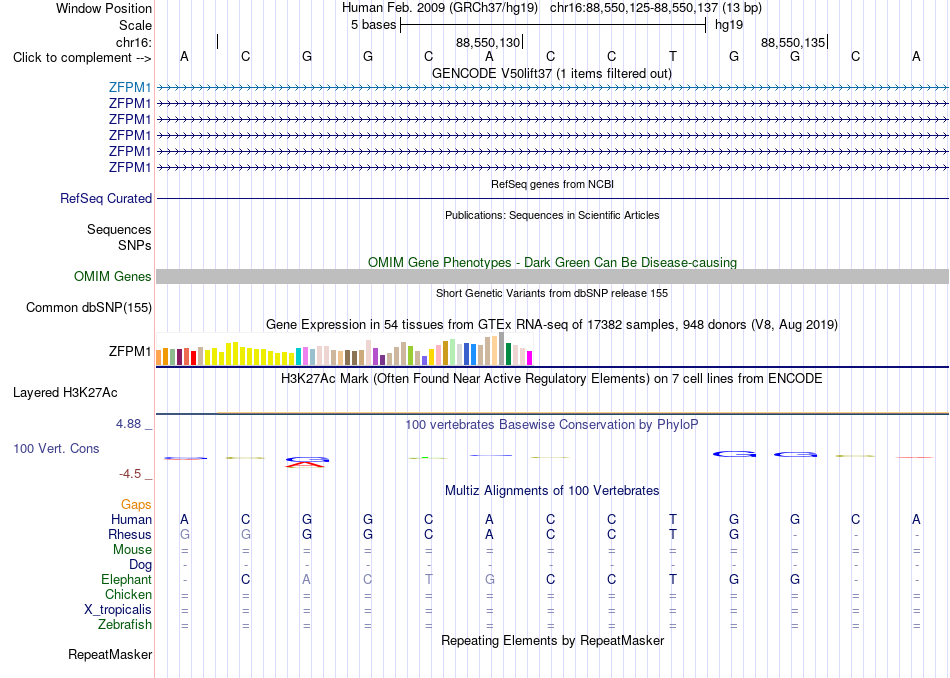950x678 pixels.
Task: Click magenta bar in GTEx expression chart
Action: (529, 358)
